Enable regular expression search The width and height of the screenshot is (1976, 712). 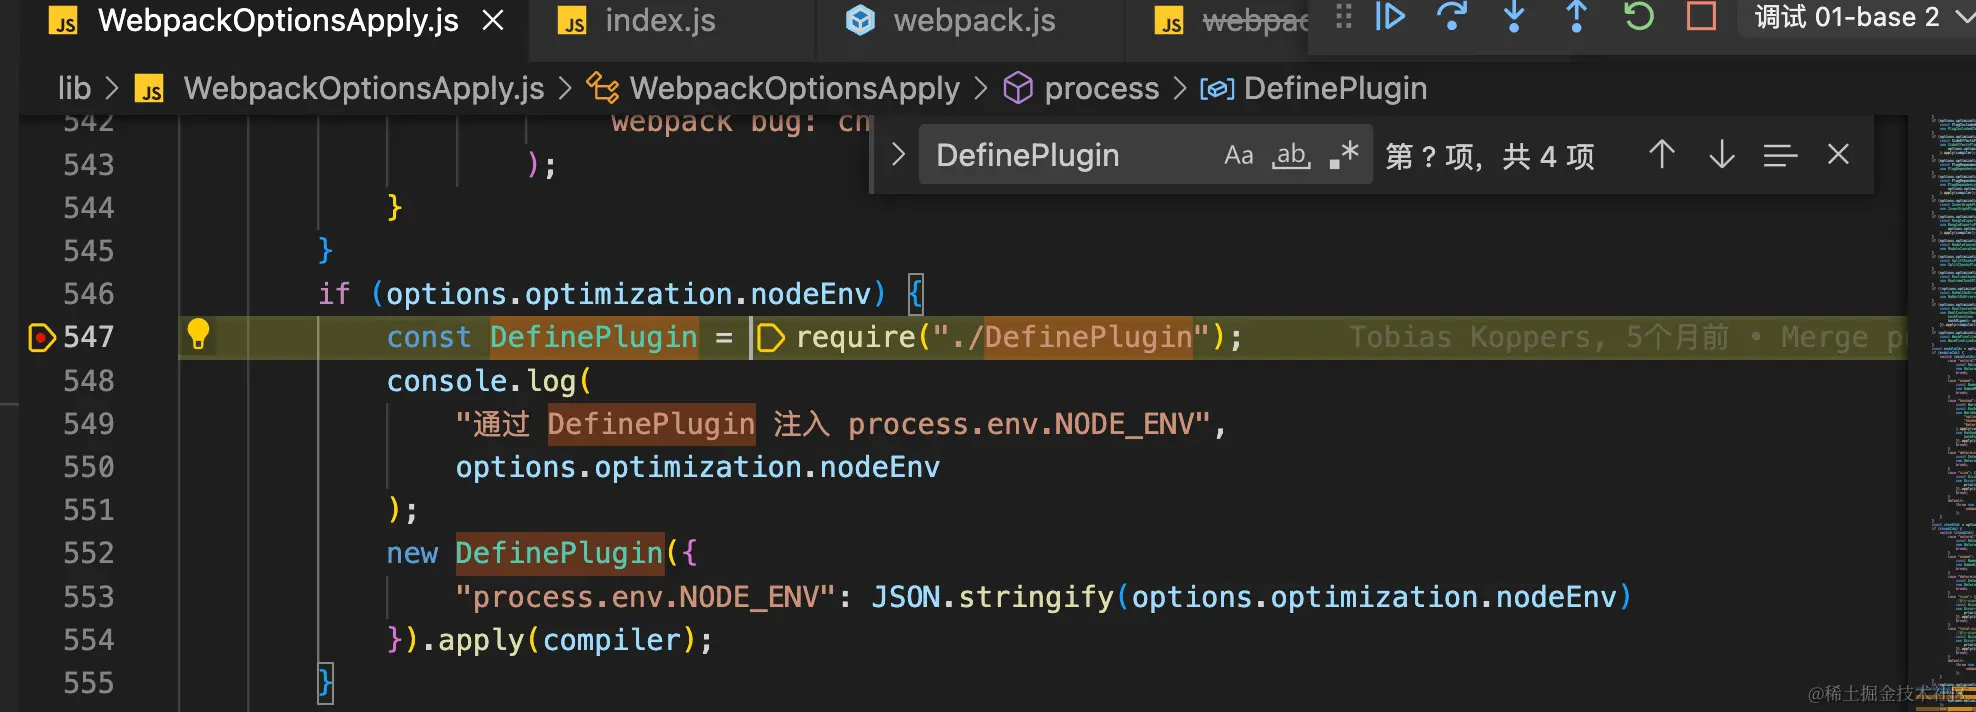pos(1344,156)
